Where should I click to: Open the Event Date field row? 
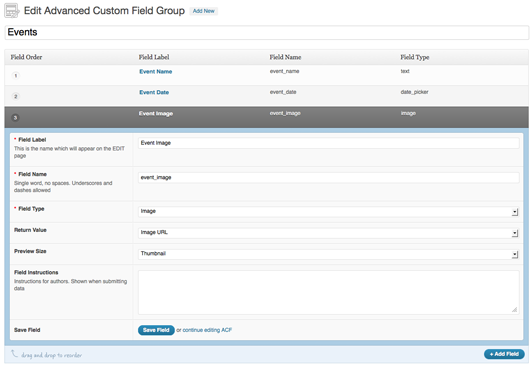(x=266, y=96)
